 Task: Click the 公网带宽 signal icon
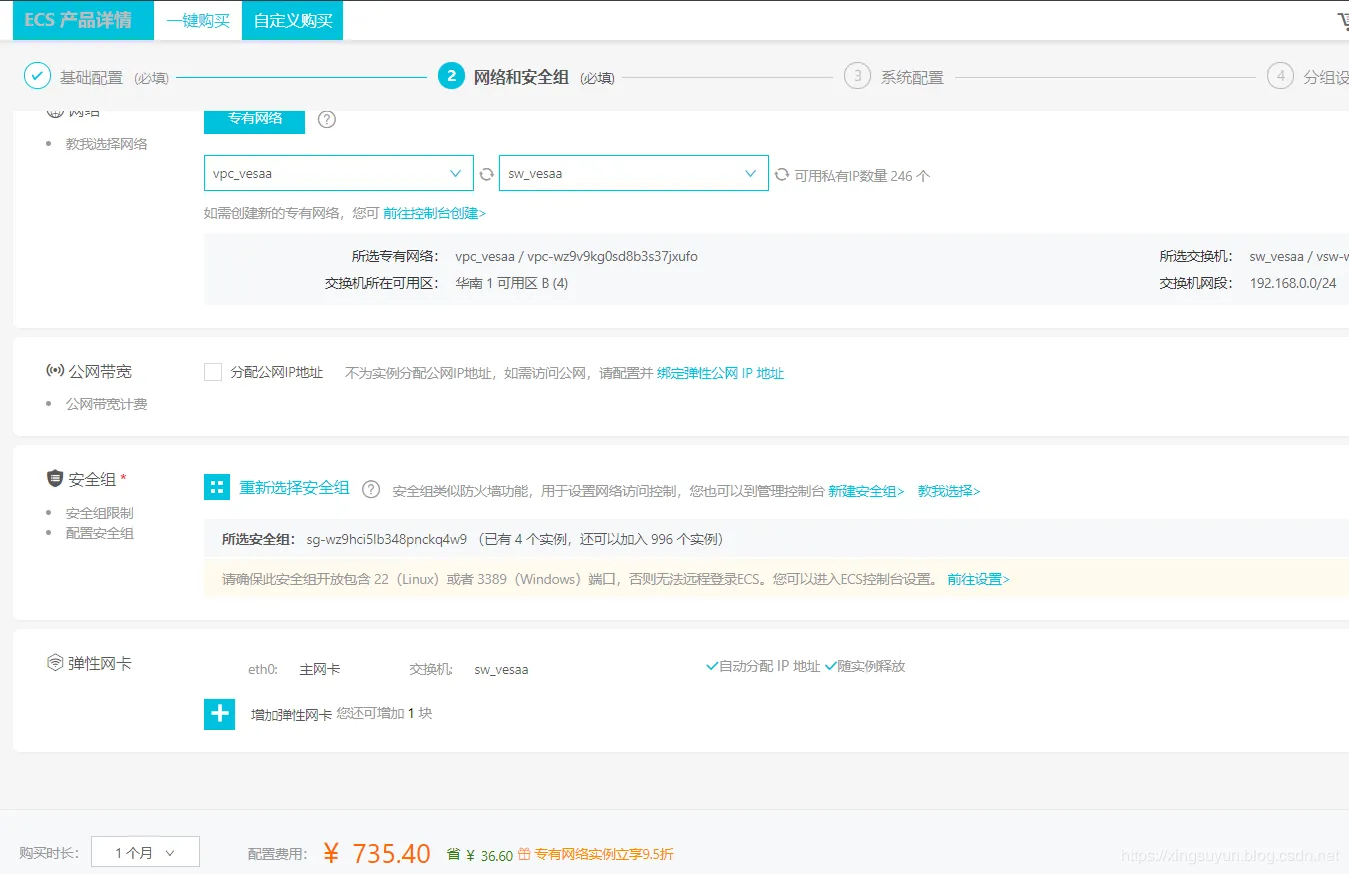pyautogui.click(x=55, y=371)
